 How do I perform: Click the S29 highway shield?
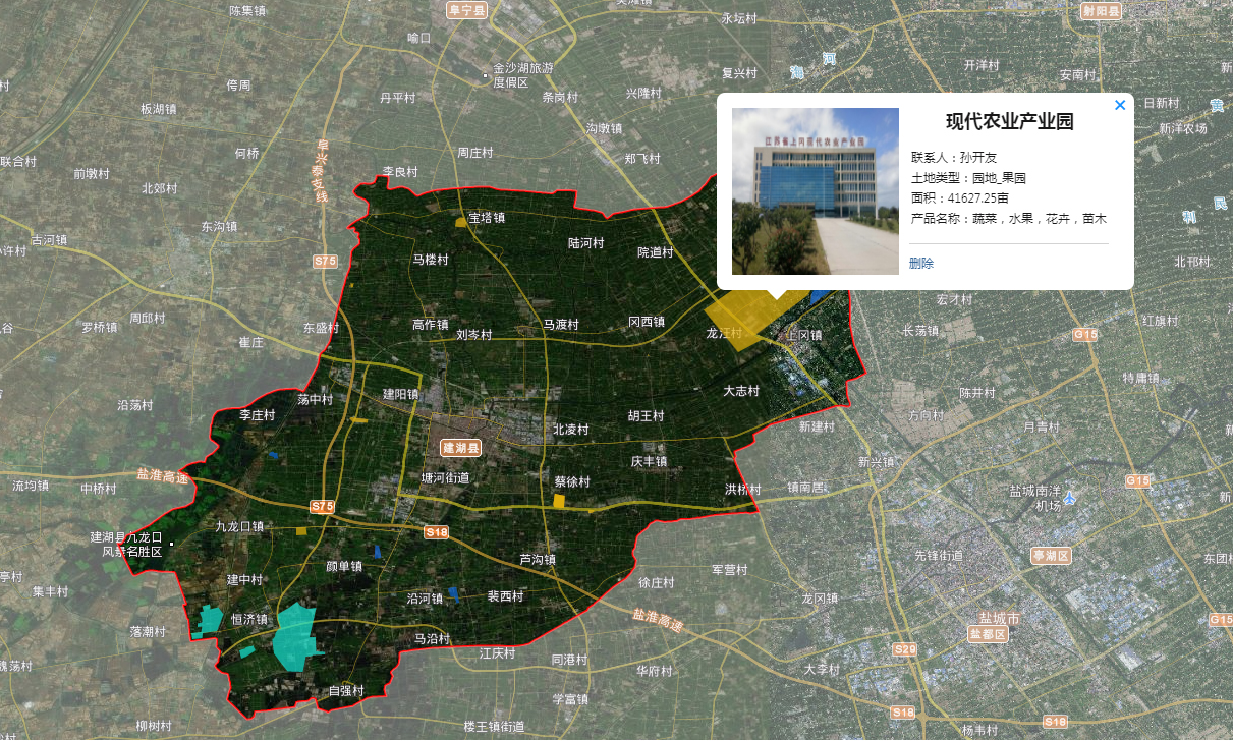coord(904,650)
